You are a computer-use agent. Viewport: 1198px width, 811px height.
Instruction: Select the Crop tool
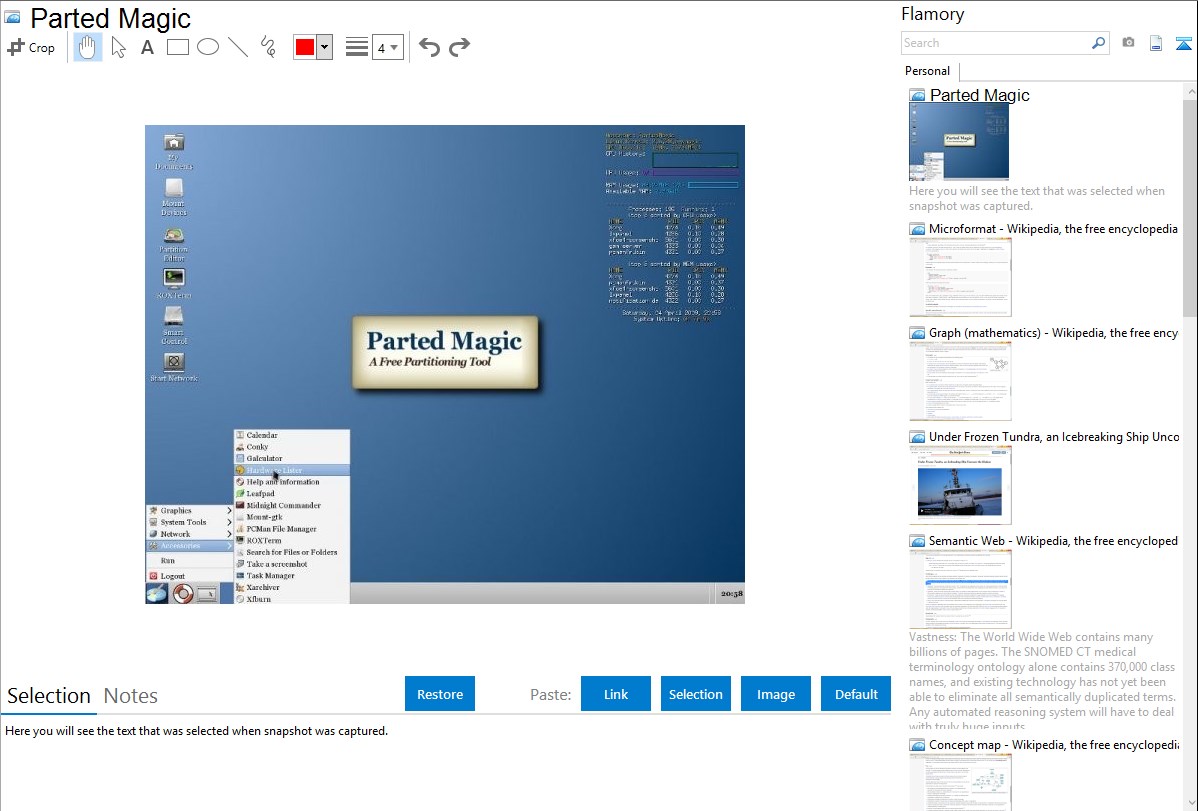[x=31, y=47]
